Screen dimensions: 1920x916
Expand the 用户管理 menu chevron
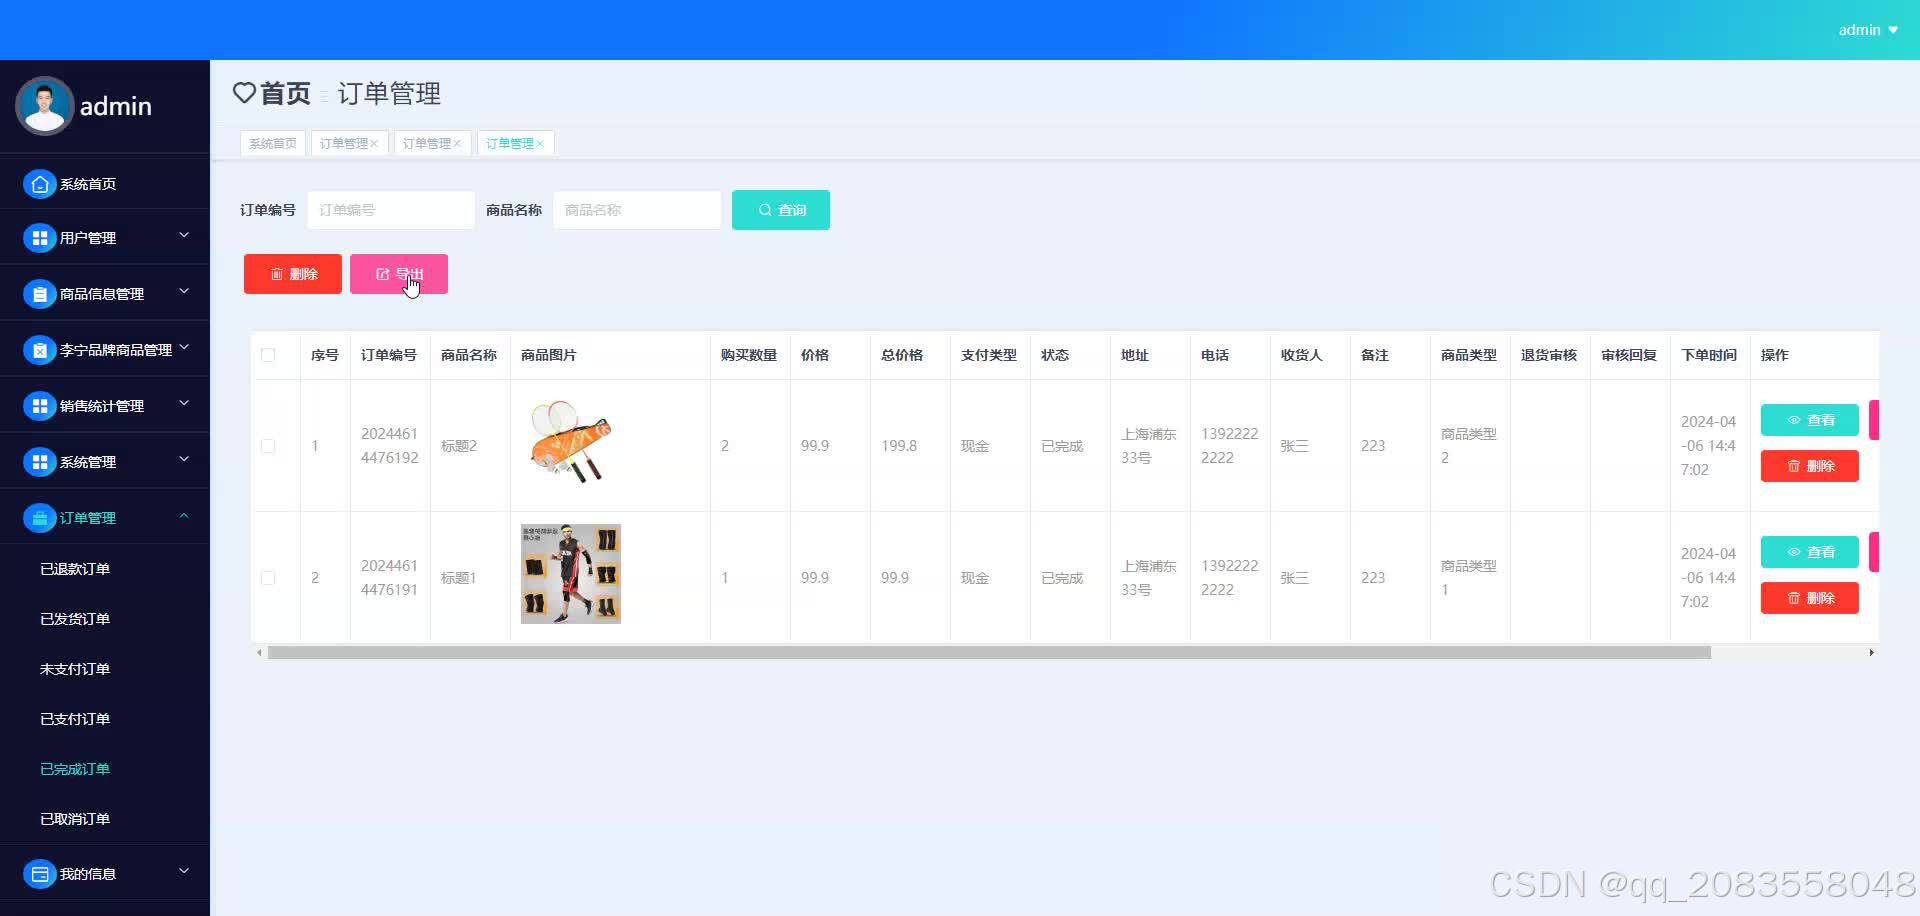pos(184,235)
